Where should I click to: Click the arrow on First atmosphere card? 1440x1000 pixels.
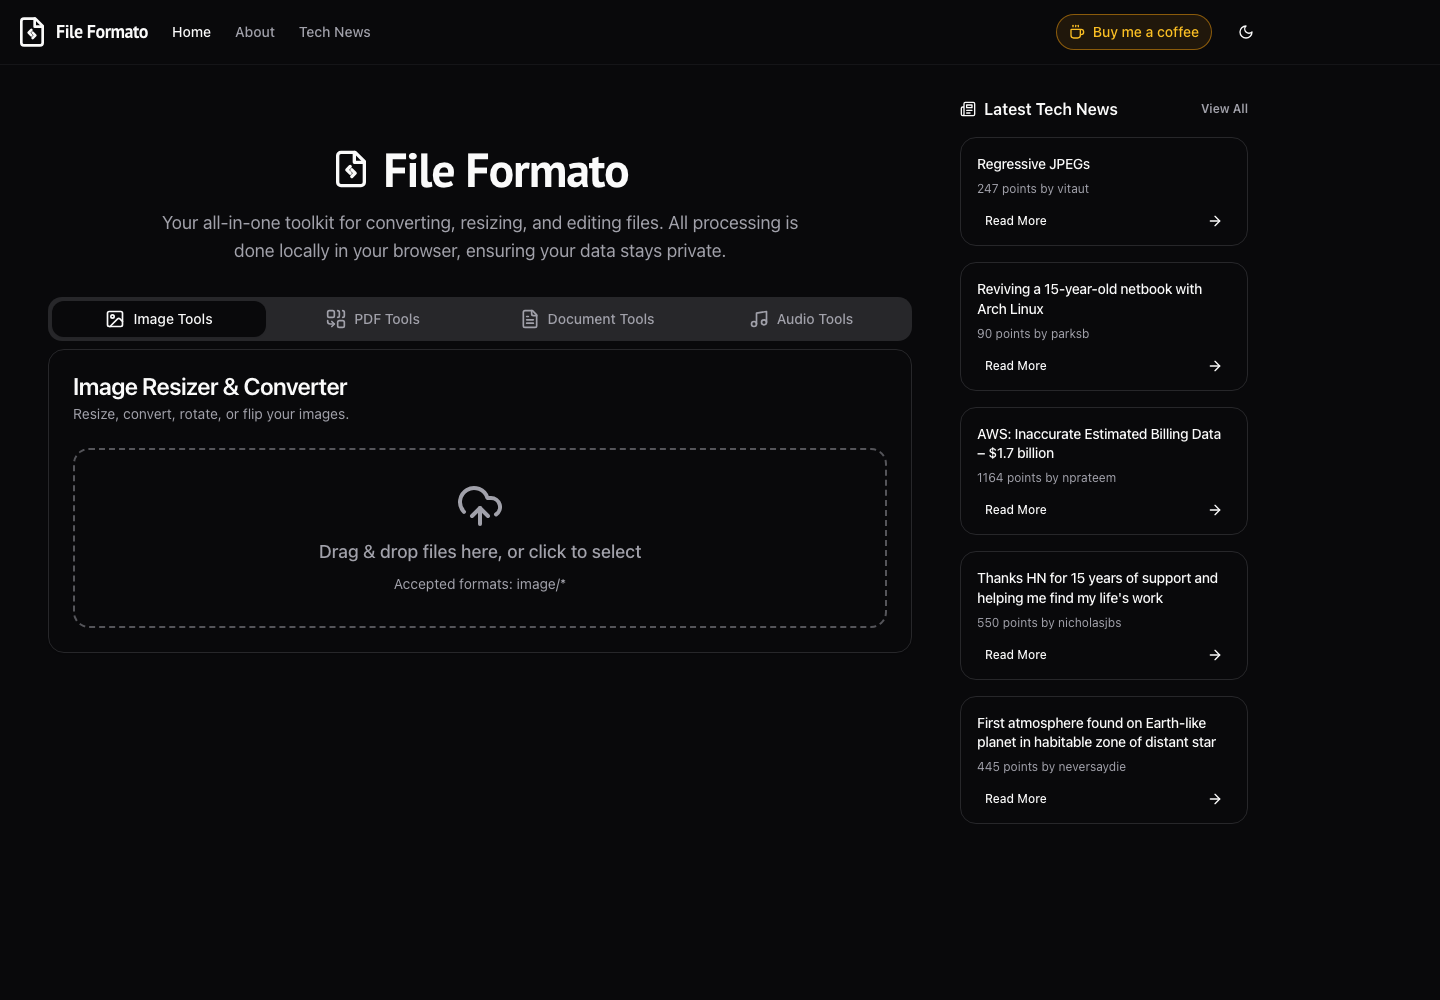1215,799
